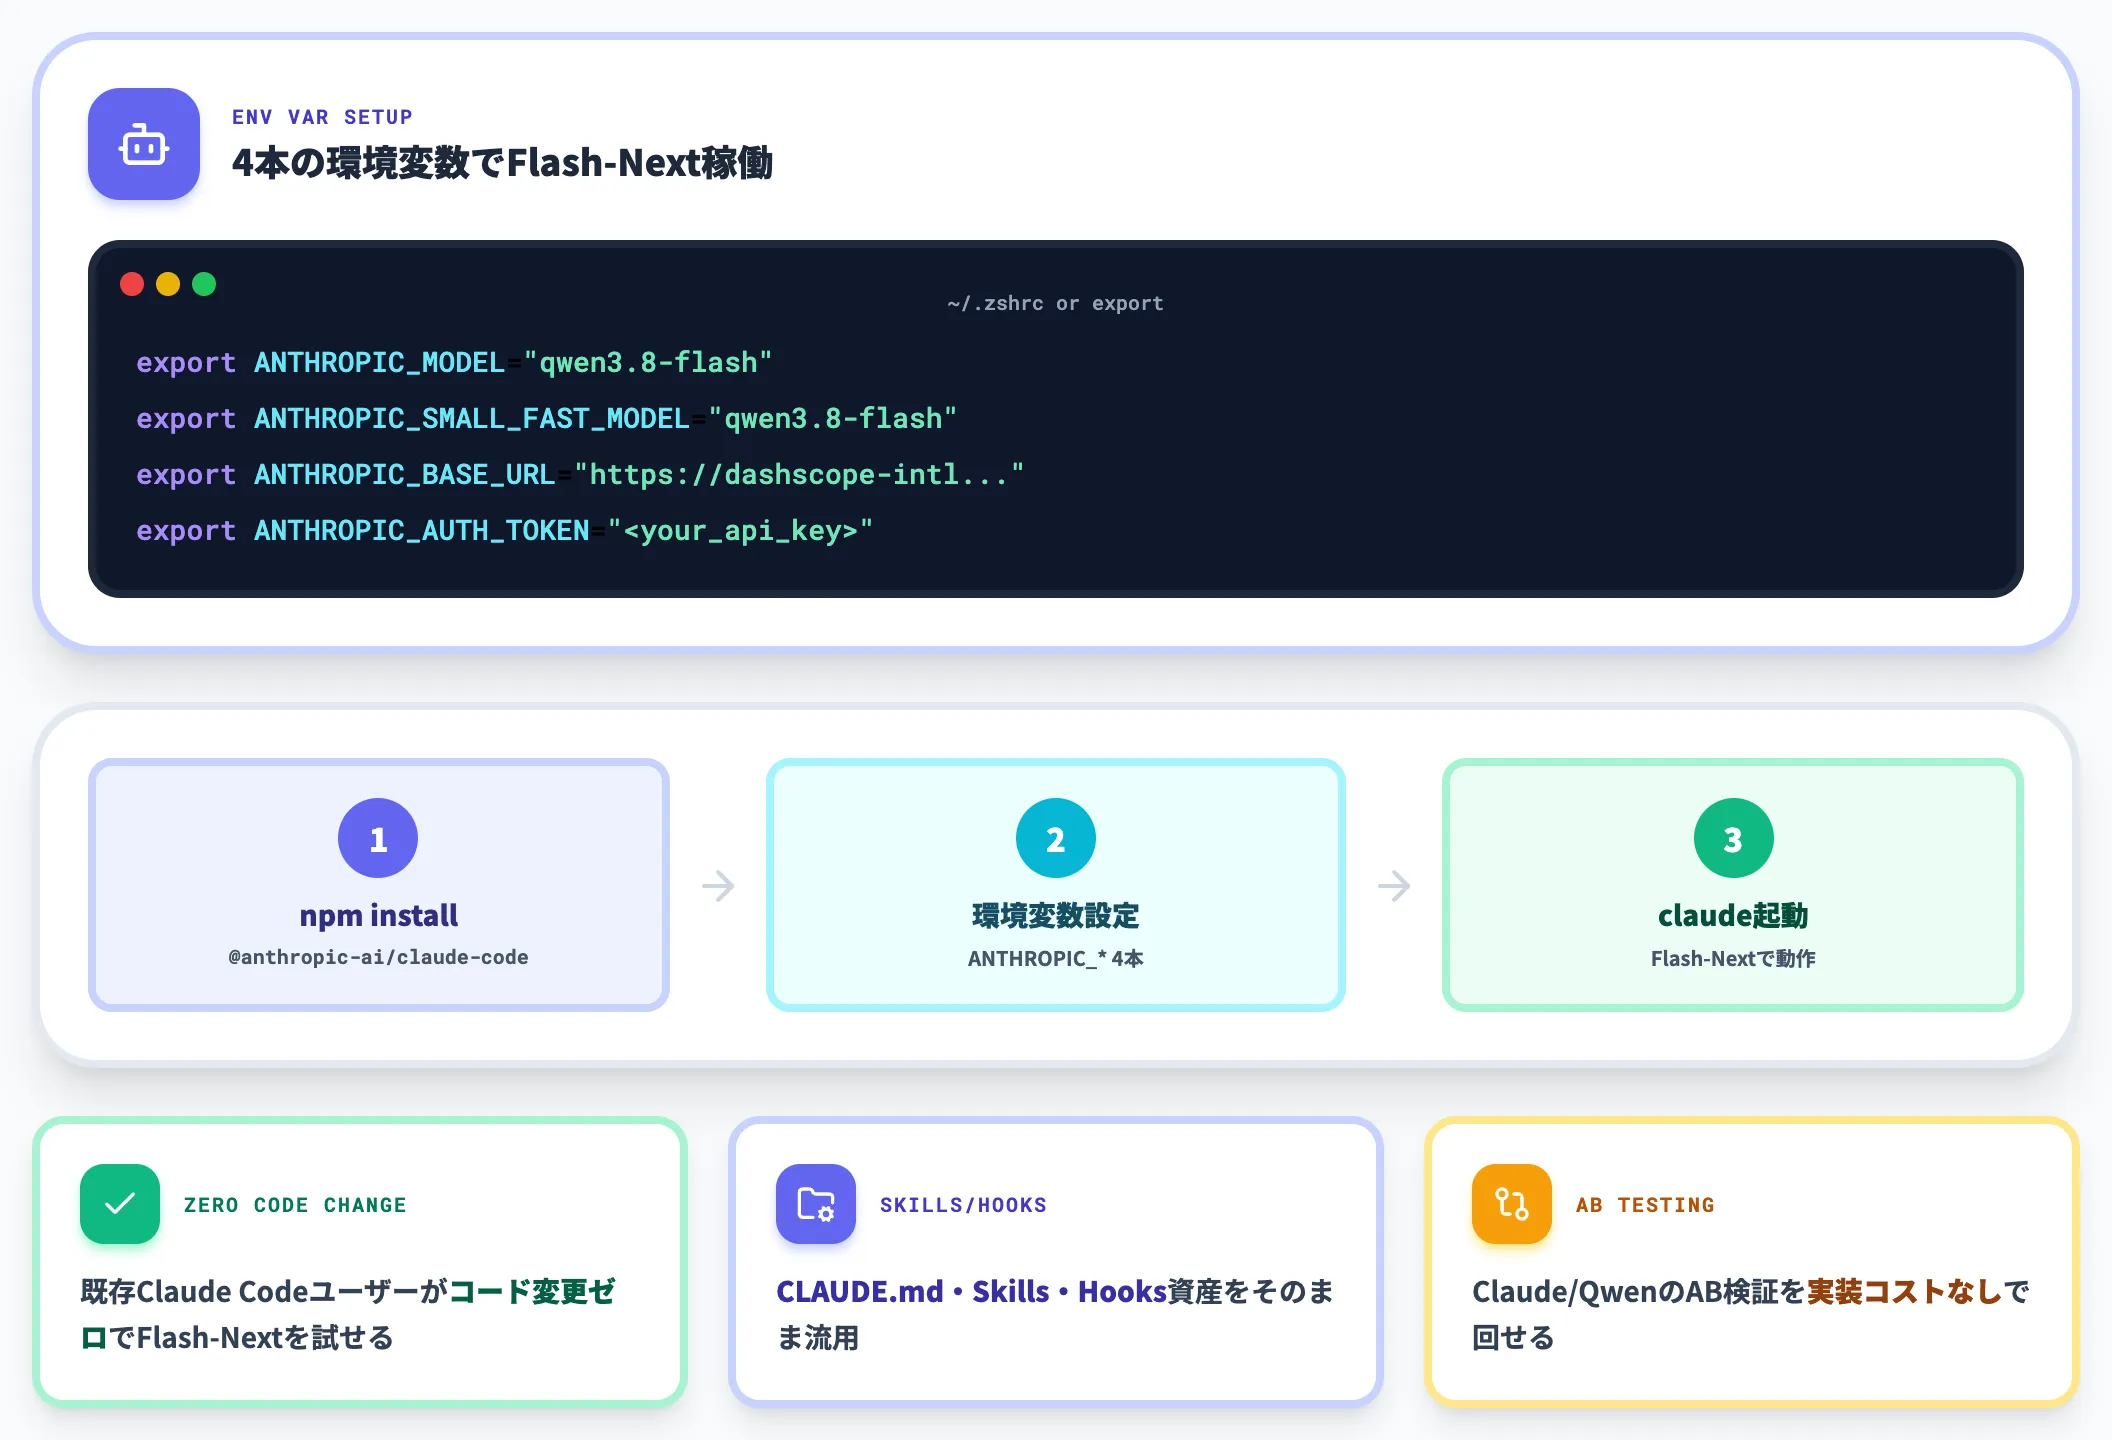Click the orange git-branch icon for AB Testing
2112x1440 pixels.
(1512, 1204)
